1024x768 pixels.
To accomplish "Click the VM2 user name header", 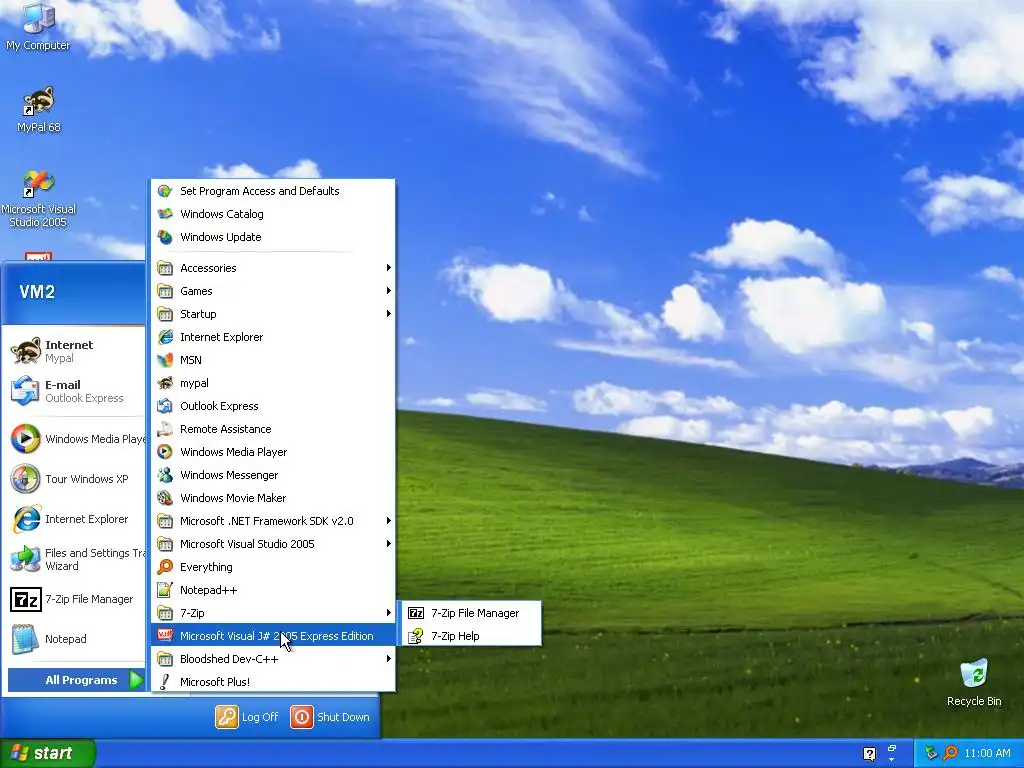I will pyautogui.click(x=37, y=291).
